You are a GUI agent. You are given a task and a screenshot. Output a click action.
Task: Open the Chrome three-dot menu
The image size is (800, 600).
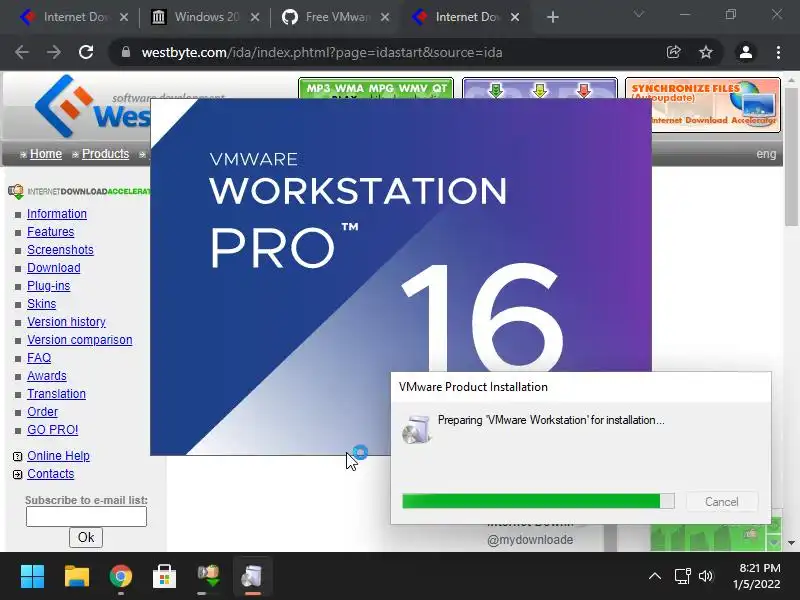[778, 52]
